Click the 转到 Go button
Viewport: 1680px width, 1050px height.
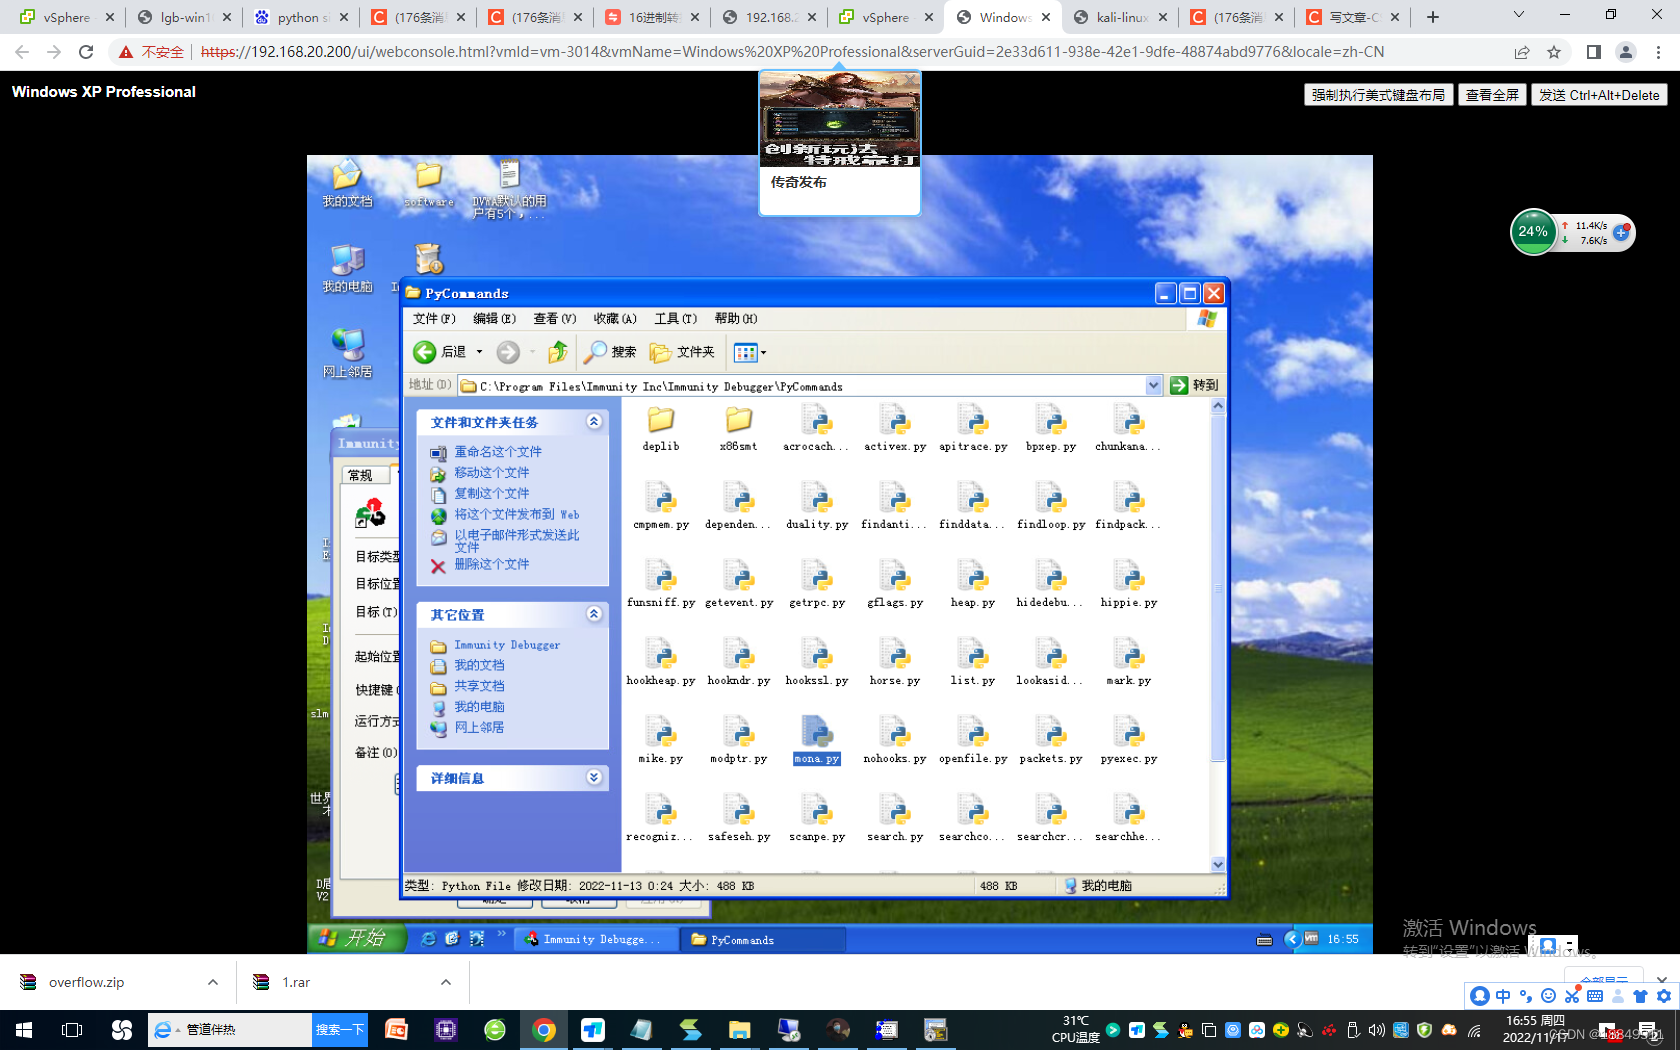click(1195, 385)
